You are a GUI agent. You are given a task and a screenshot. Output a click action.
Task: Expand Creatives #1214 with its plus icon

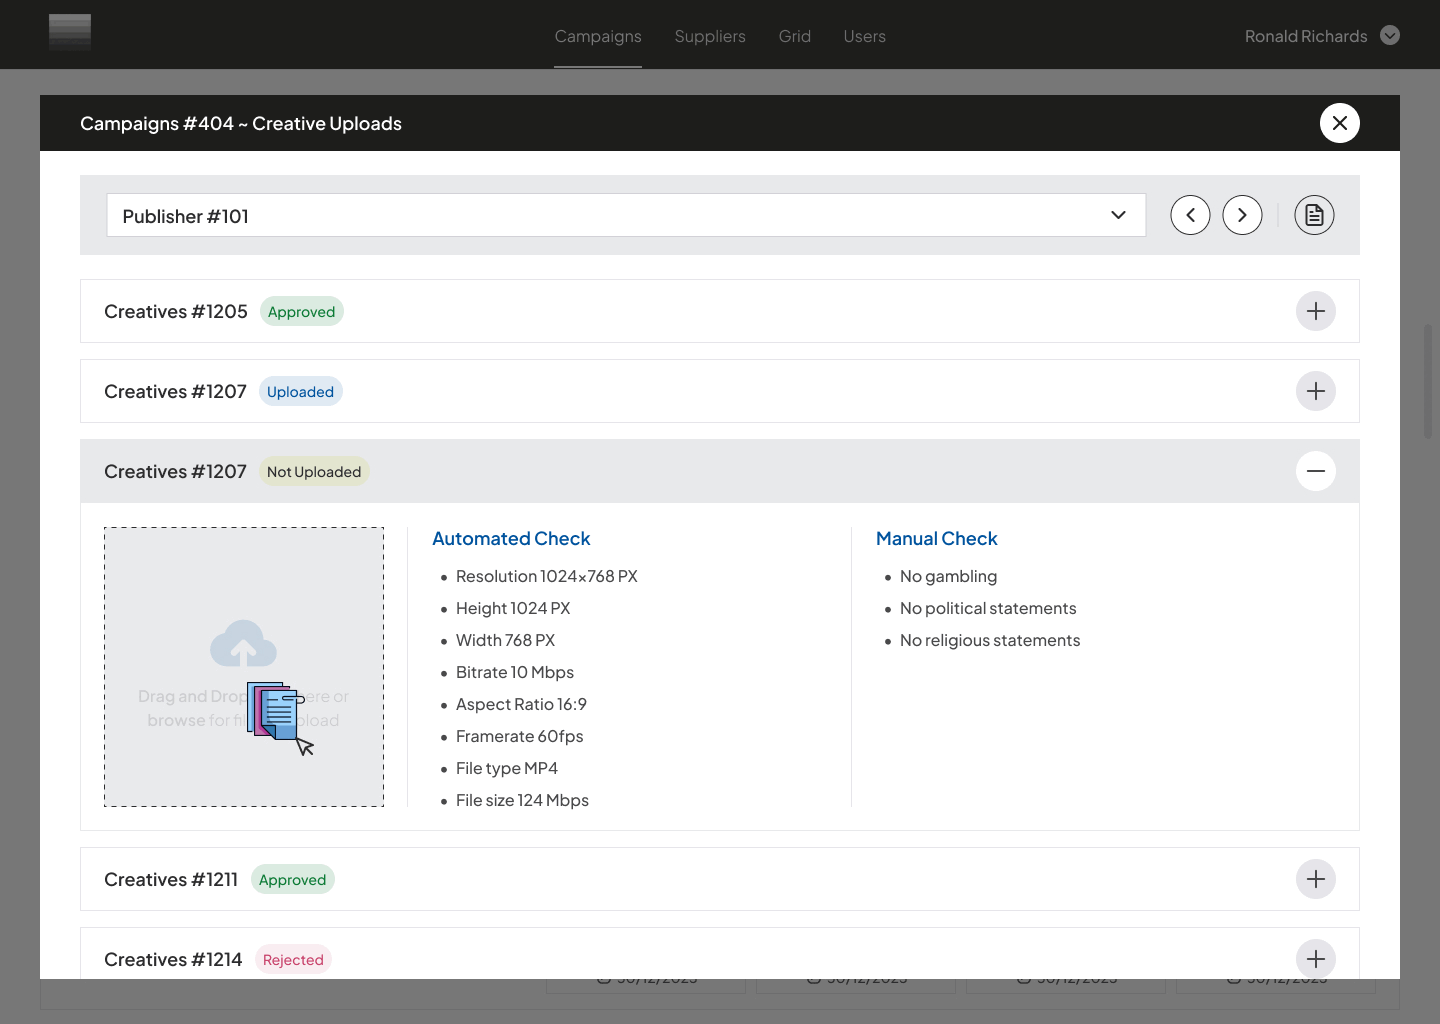[1316, 959]
